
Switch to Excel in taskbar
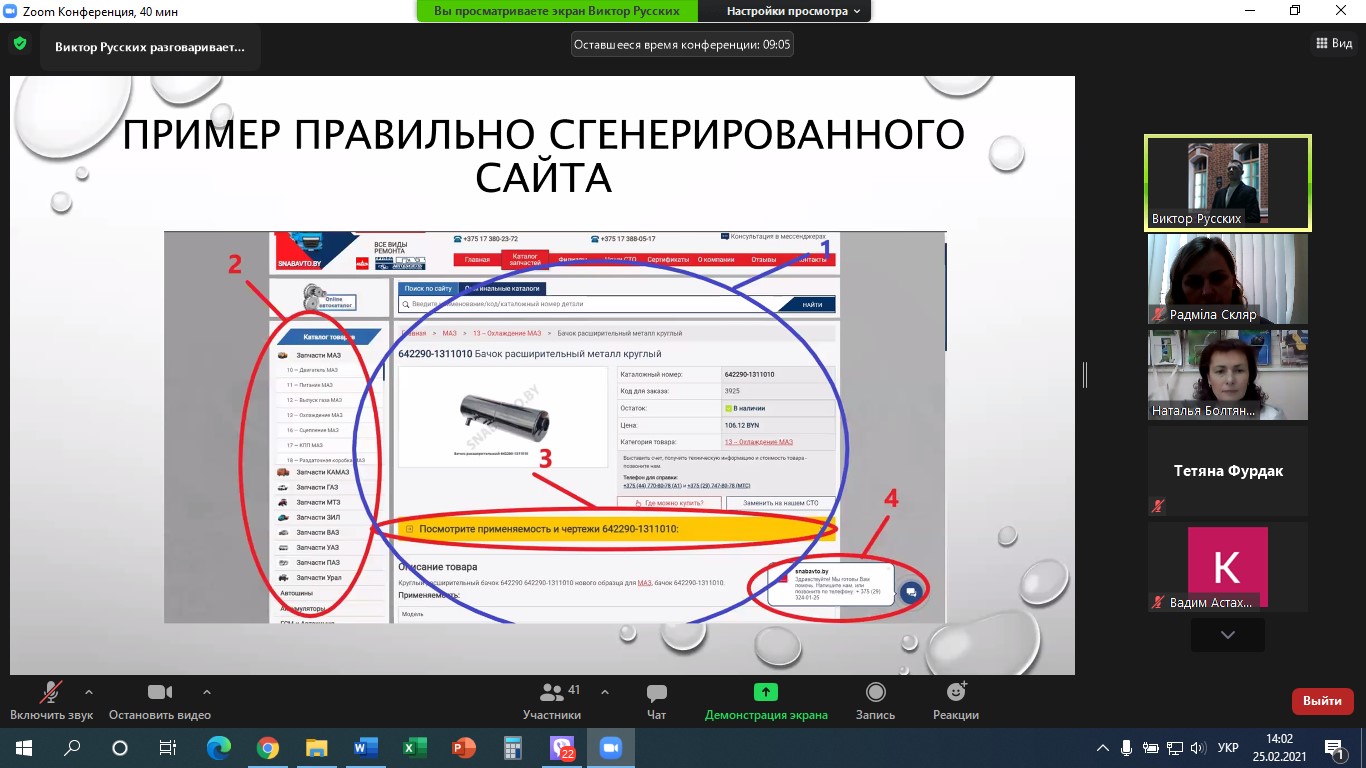(x=414, y=747)
